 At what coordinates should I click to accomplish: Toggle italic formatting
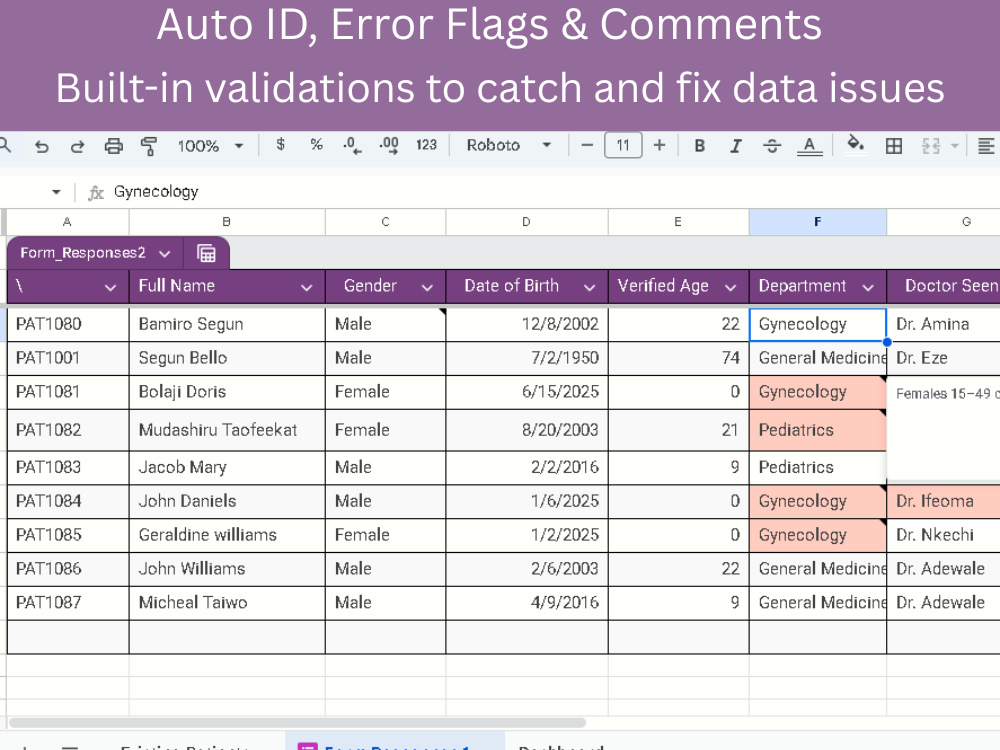click(x=735, y=146)
